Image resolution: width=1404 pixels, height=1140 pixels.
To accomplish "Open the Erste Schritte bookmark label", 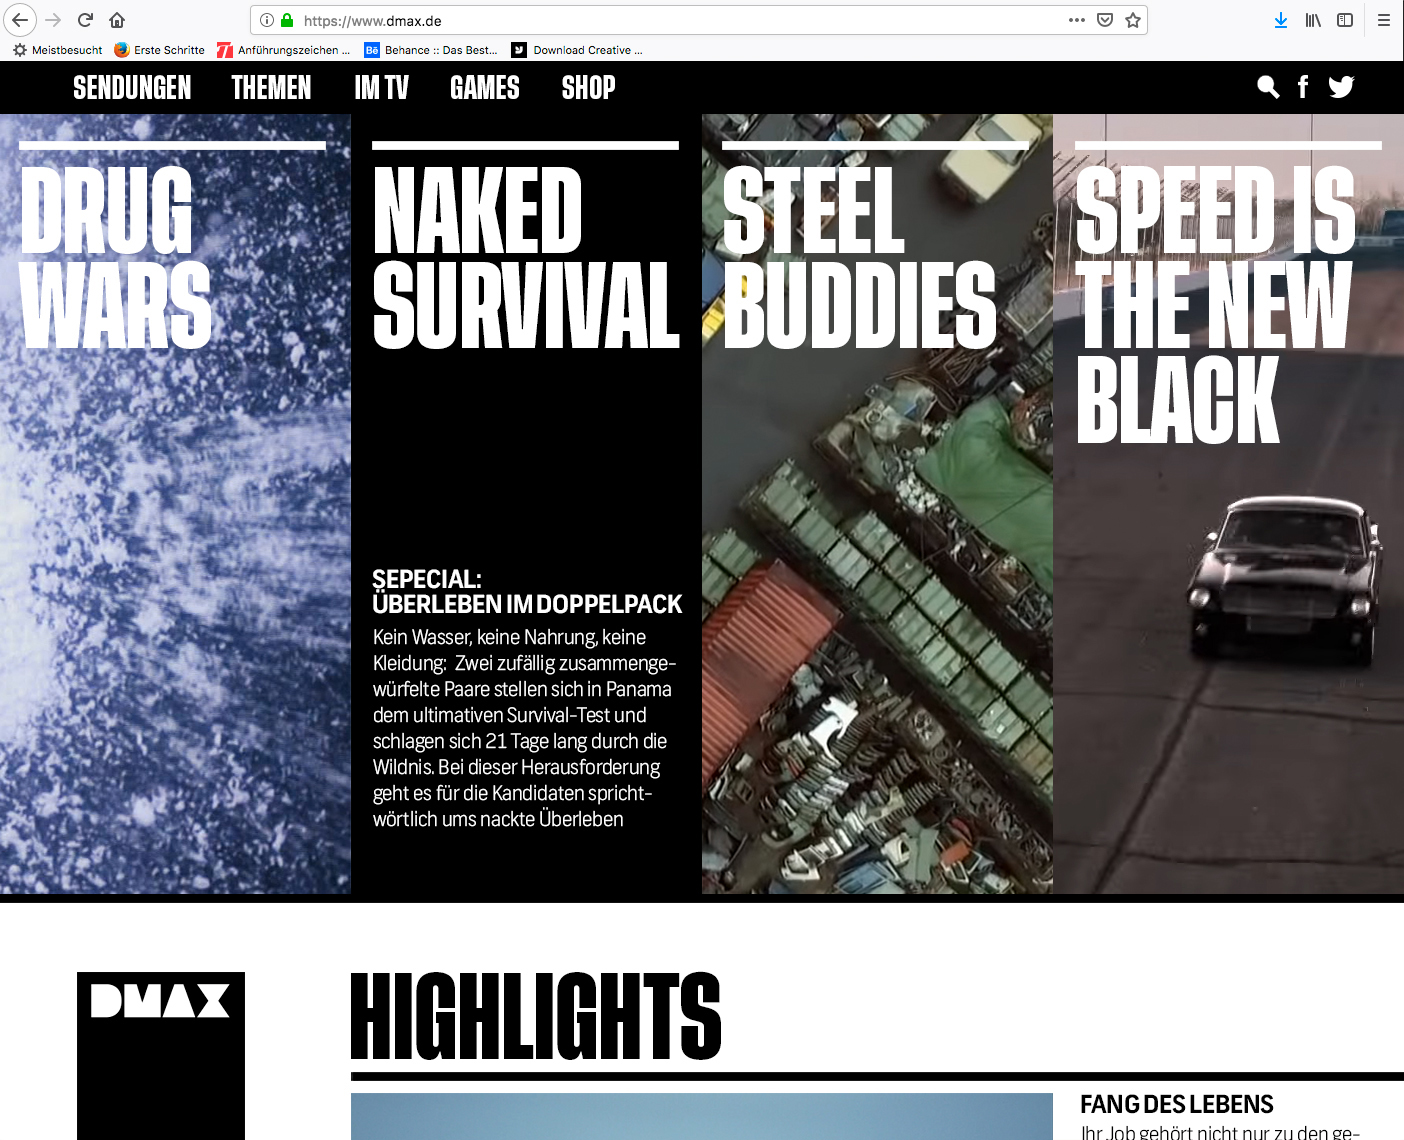I will tap(169, 50).
